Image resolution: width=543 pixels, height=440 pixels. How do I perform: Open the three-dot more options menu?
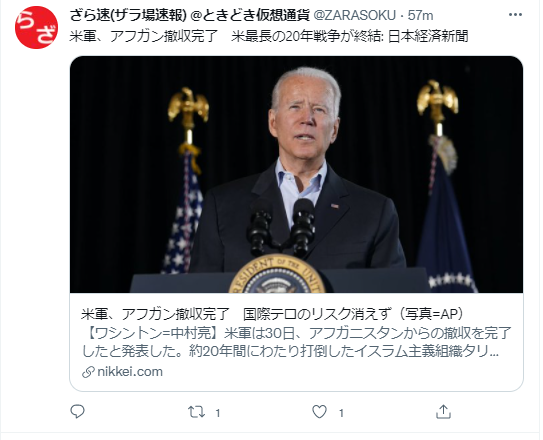pyautogui.click(x=515, y=15)
